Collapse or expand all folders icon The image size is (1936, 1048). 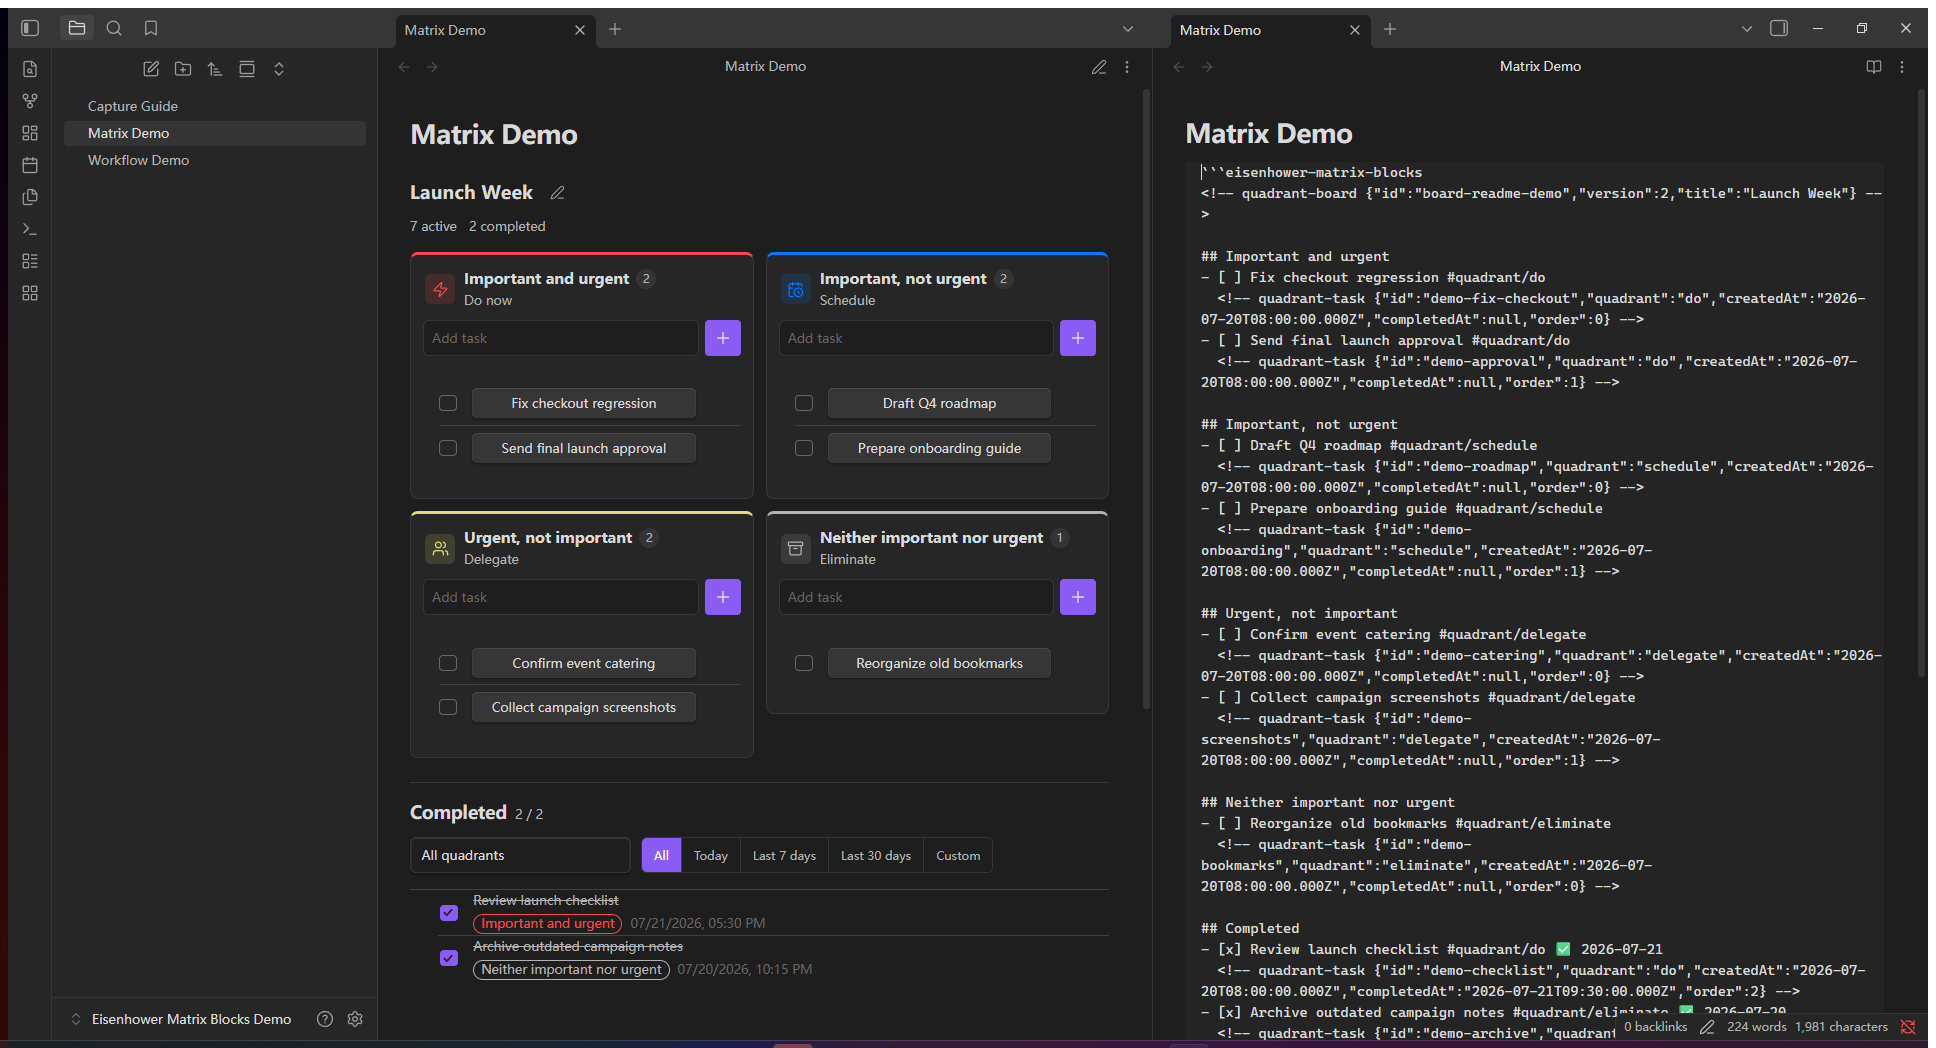[279, 69]
